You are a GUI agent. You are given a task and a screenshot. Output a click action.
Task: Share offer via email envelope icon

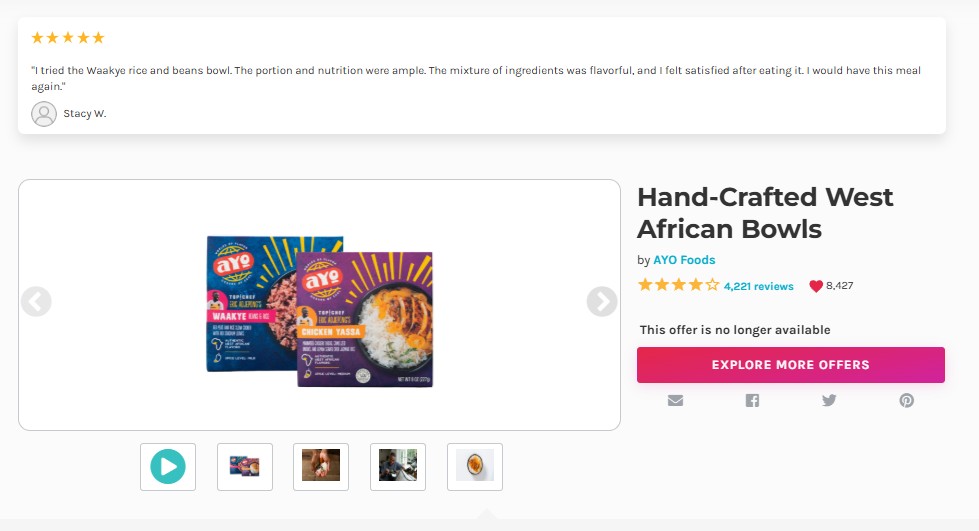[675, 400]
